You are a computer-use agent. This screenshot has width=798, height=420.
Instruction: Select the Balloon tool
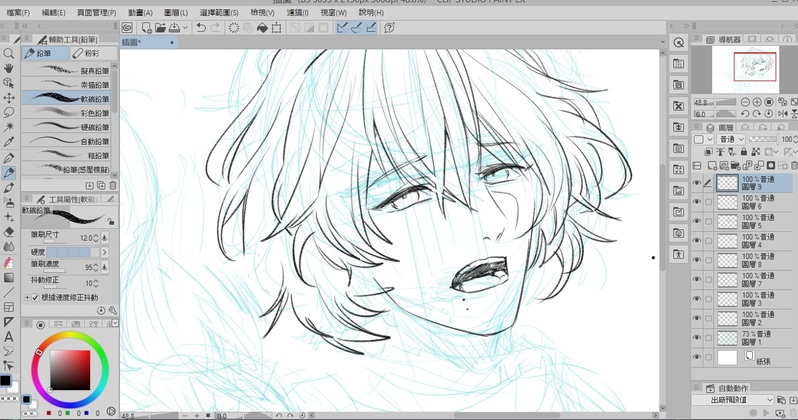pos(8,351)
